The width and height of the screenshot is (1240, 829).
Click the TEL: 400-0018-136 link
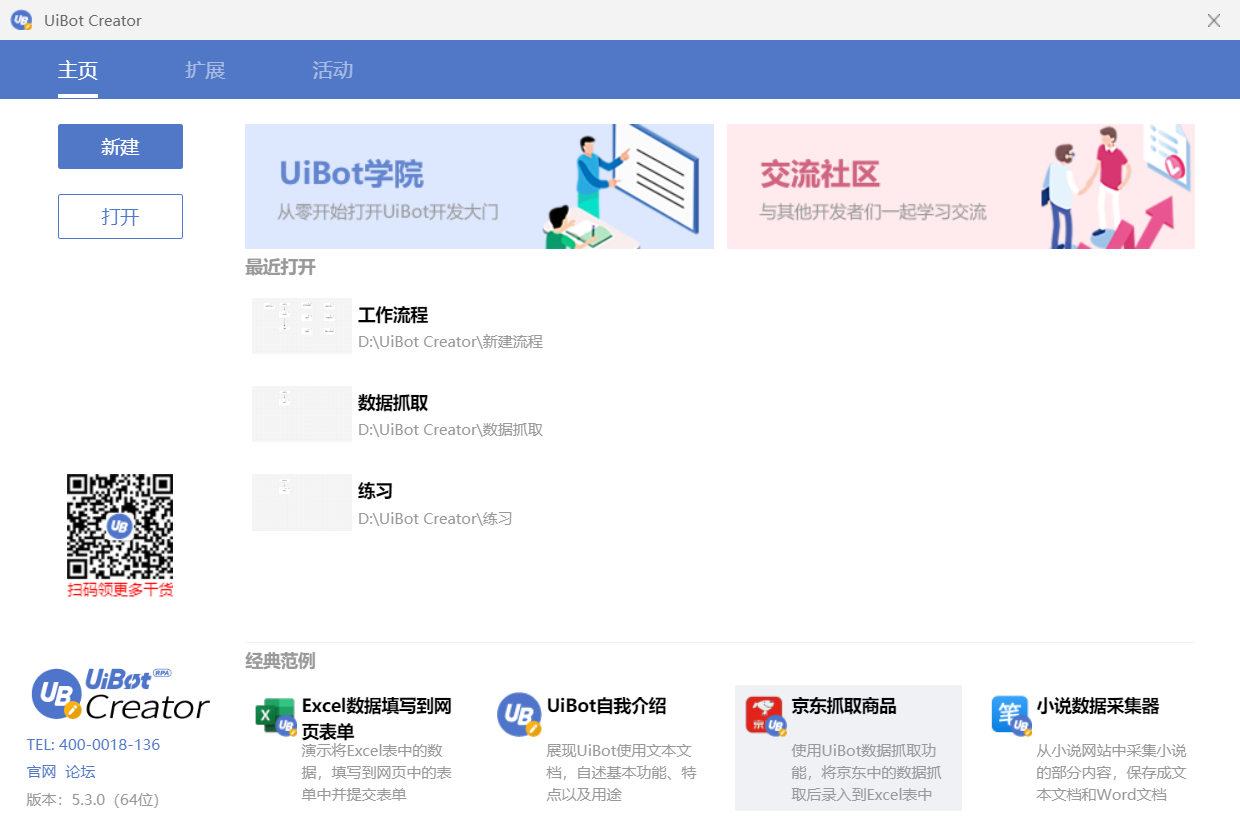[x=93, y=745]
